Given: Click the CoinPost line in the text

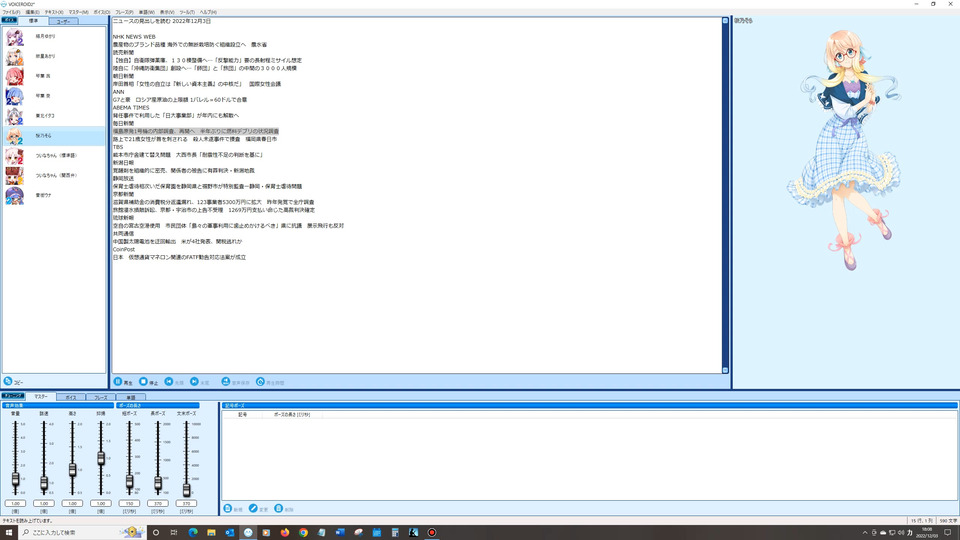Looking at the screenshot, I should (x=124, y=250).
